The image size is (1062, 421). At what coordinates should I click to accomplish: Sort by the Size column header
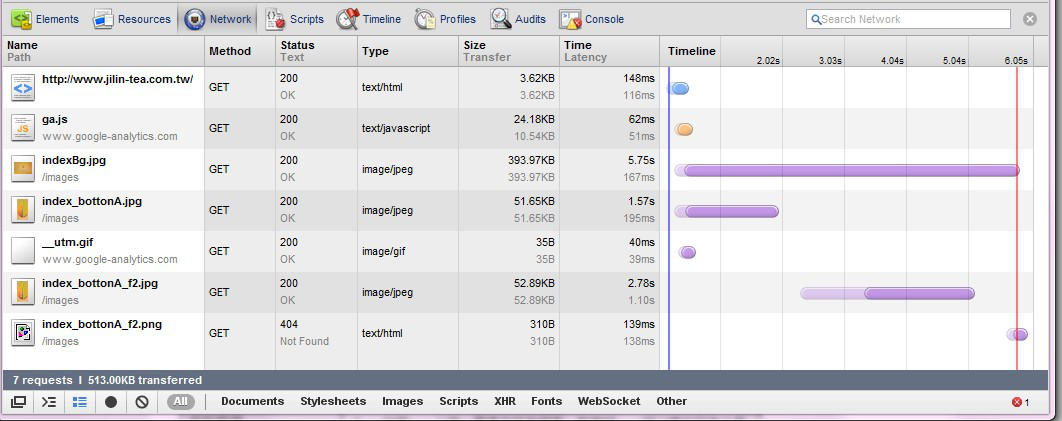point(509,51)
